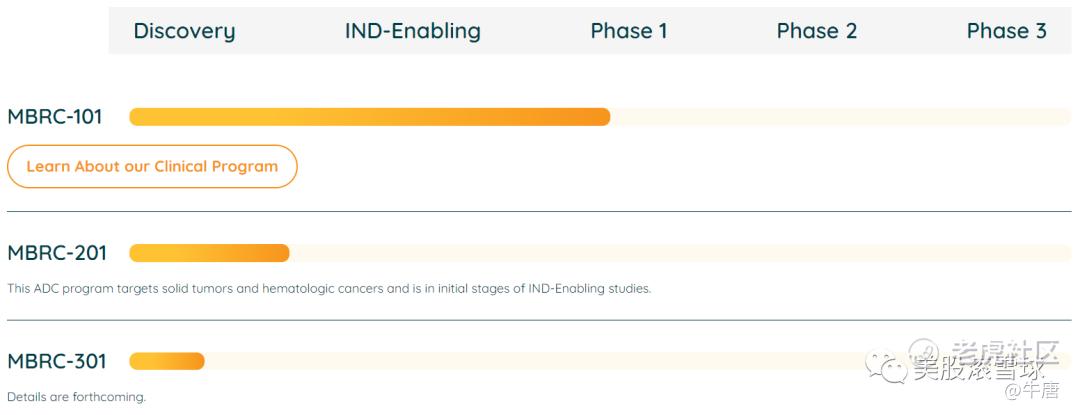The width and height of the screenshot is (1080, 415).
Task: Select the MBRC-301 program label
Action: point(57,361)
